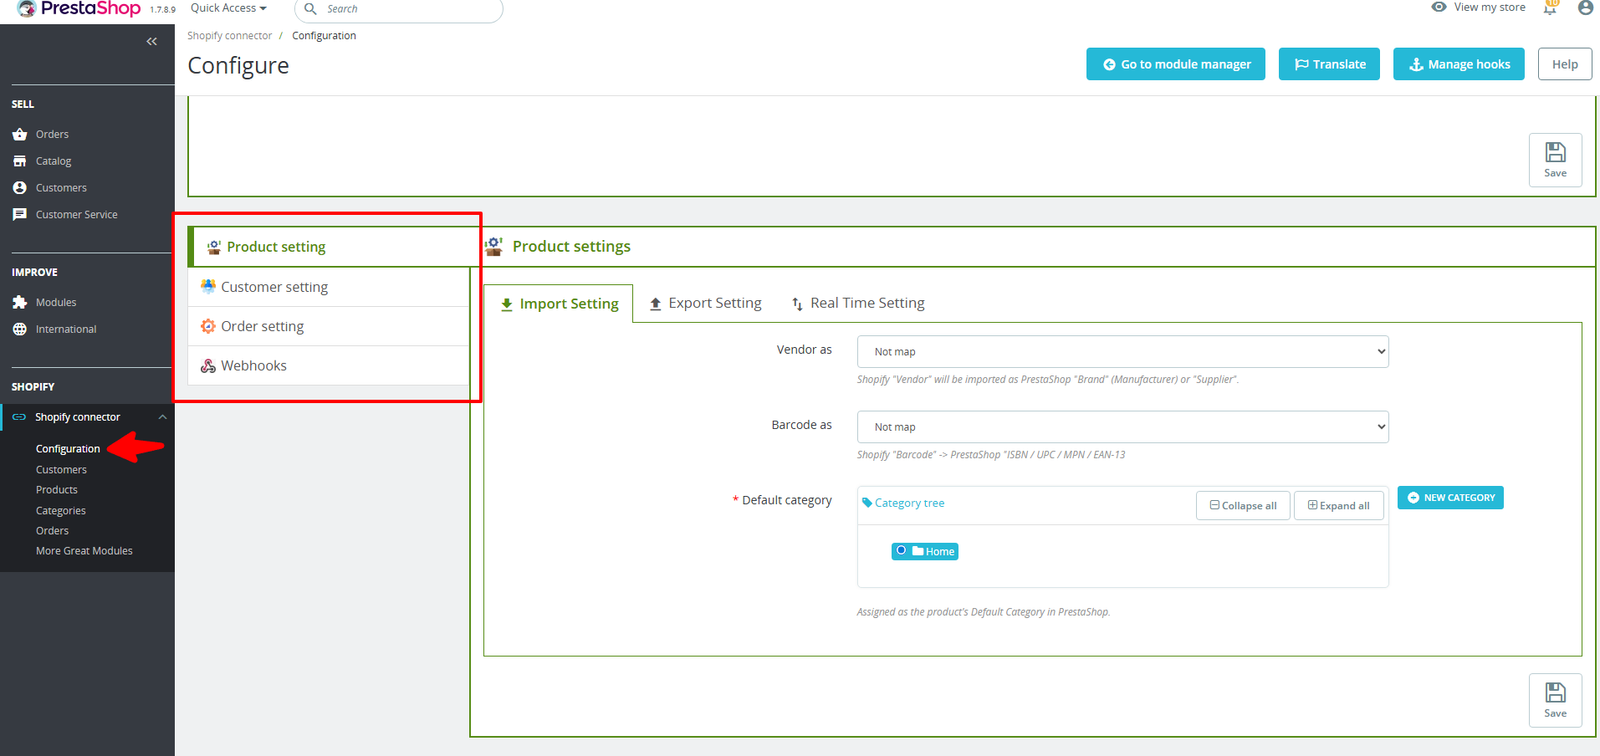This screenshot has width=1600, height=756.
Task: Click the Help button
Action: [x=1565, y=64]
